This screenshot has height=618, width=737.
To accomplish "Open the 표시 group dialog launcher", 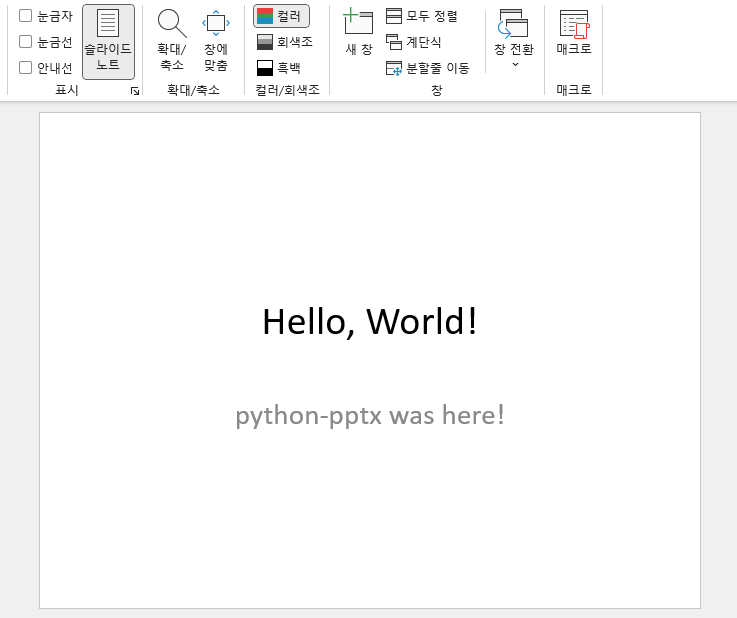I will (135, 91).
